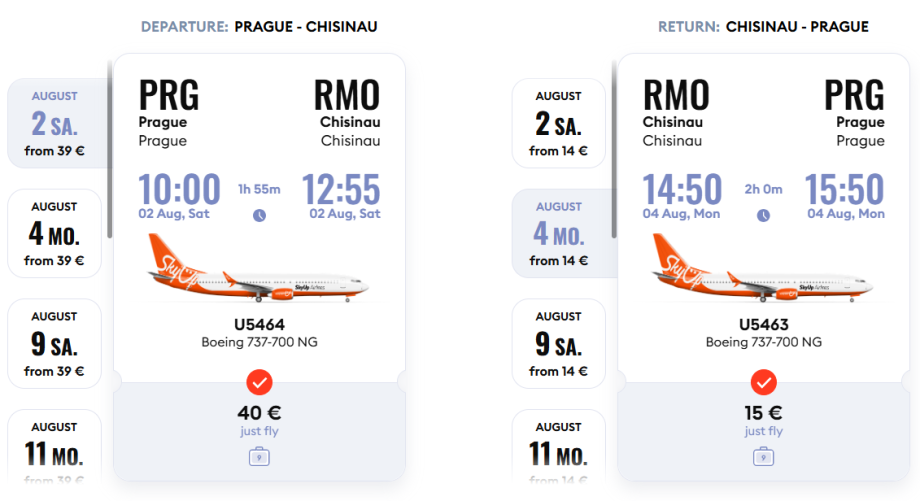Pick August 4 Mo. return date tab
Screen dimensions: 920x501
(558, 234)
